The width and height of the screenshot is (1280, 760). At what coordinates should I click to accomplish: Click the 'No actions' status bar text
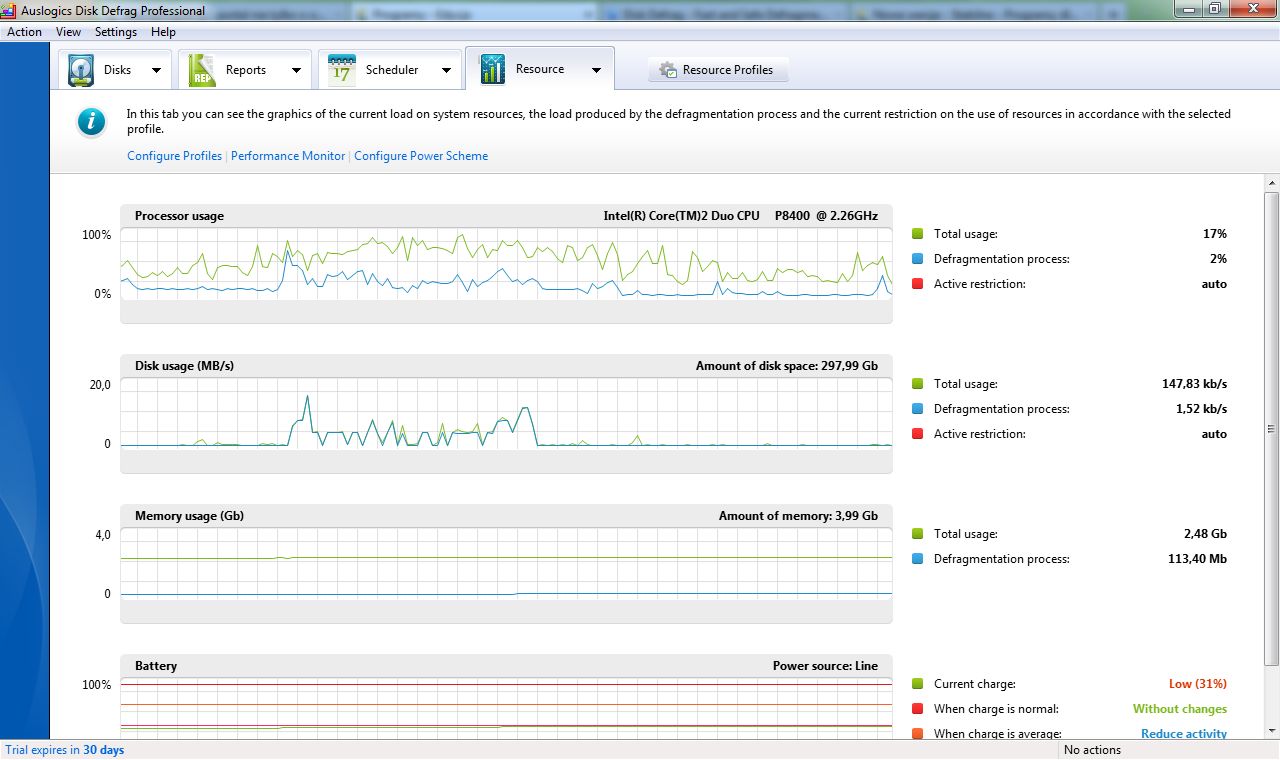[x=1092, y=750]
